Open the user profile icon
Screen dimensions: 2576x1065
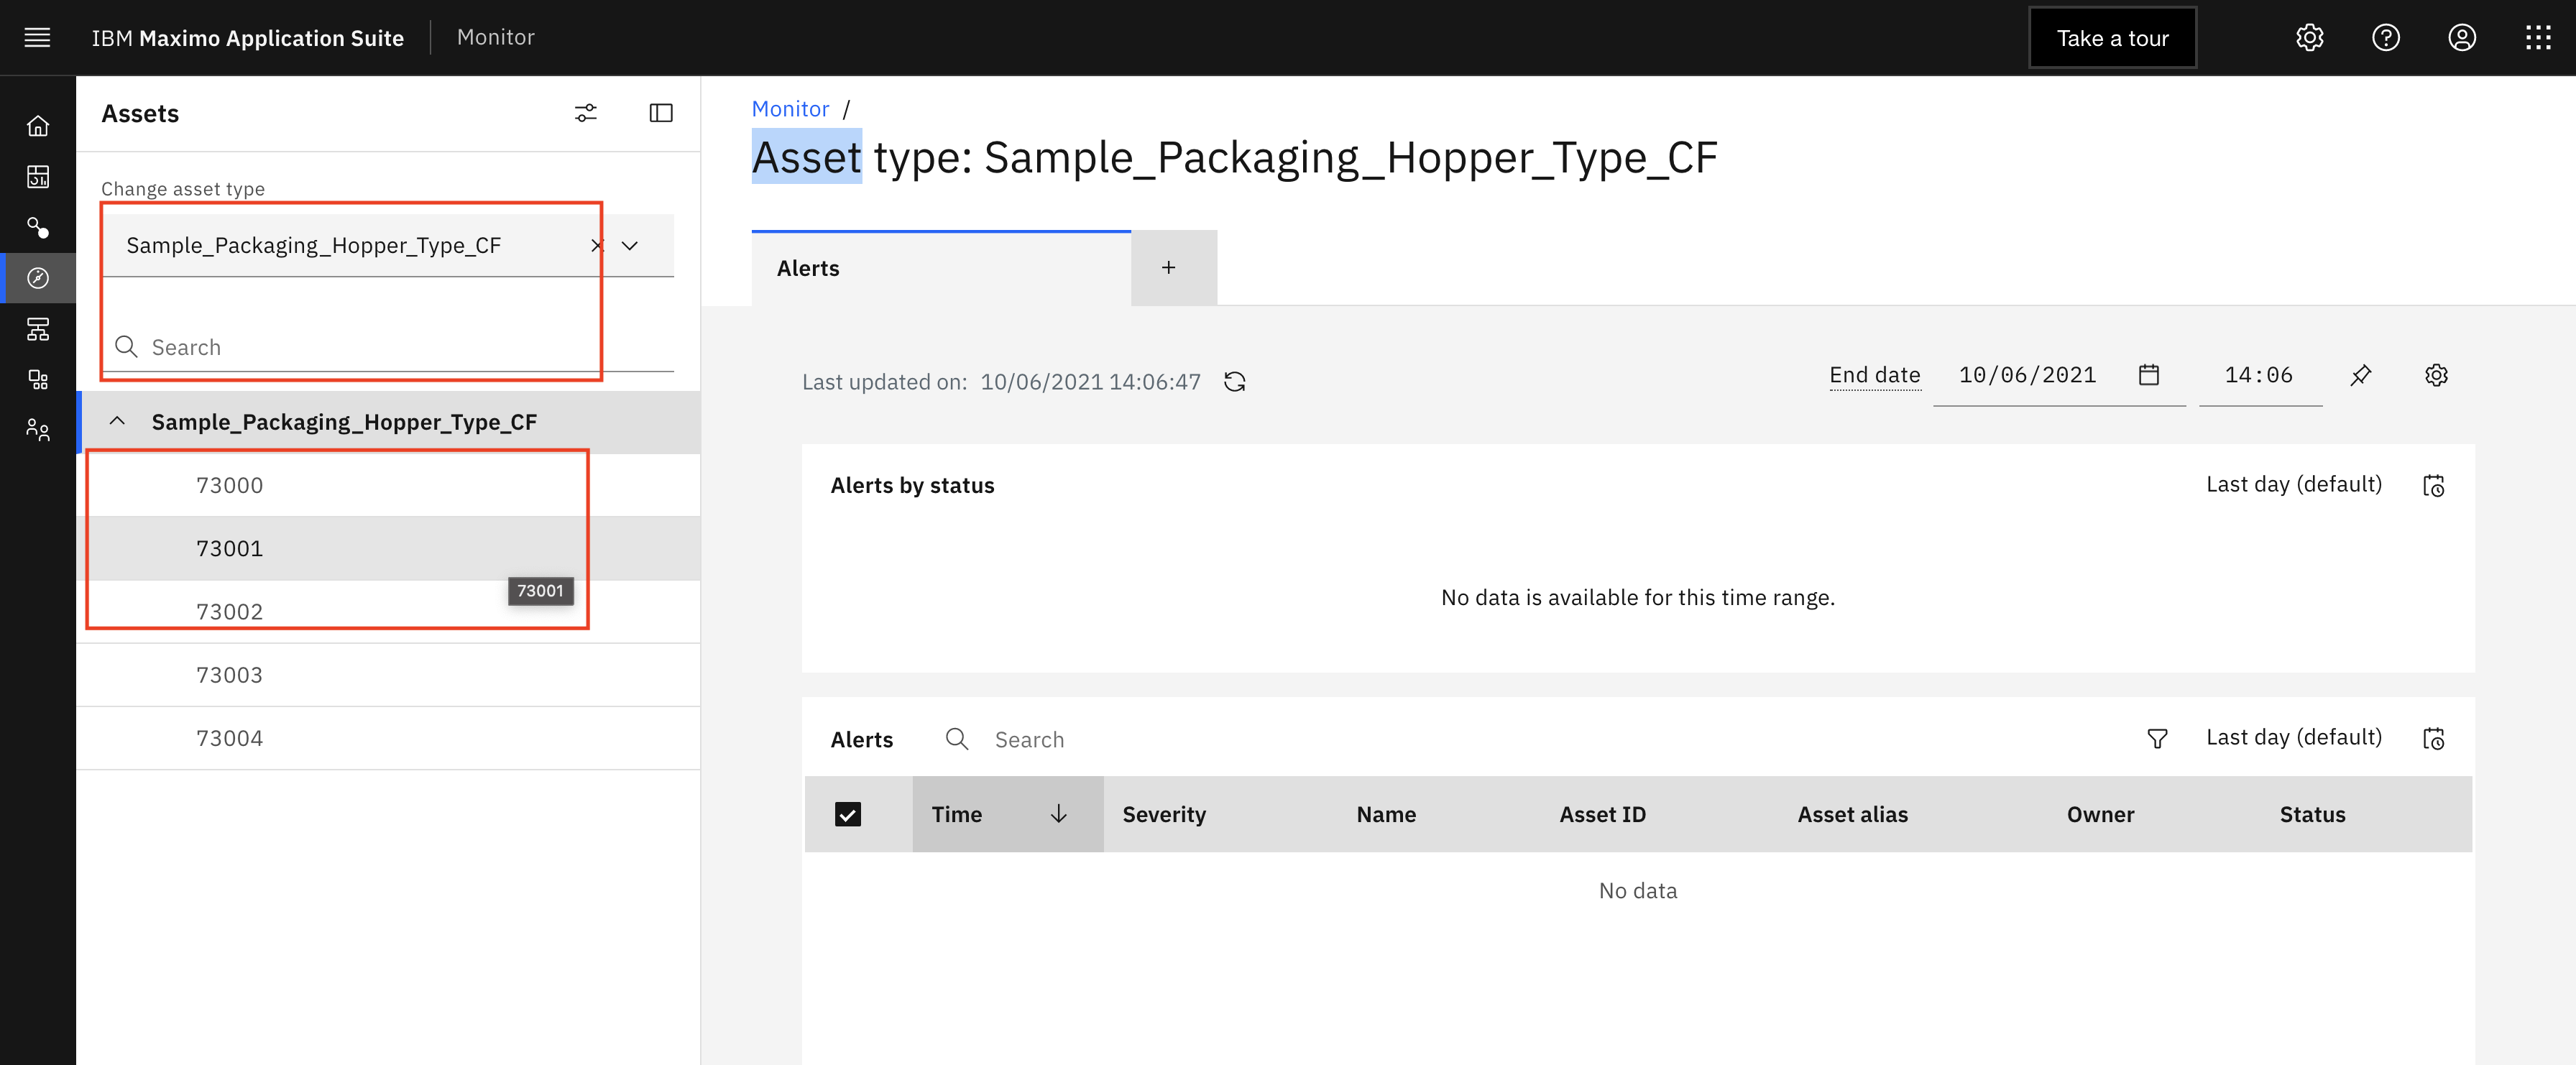[2461, 38]
